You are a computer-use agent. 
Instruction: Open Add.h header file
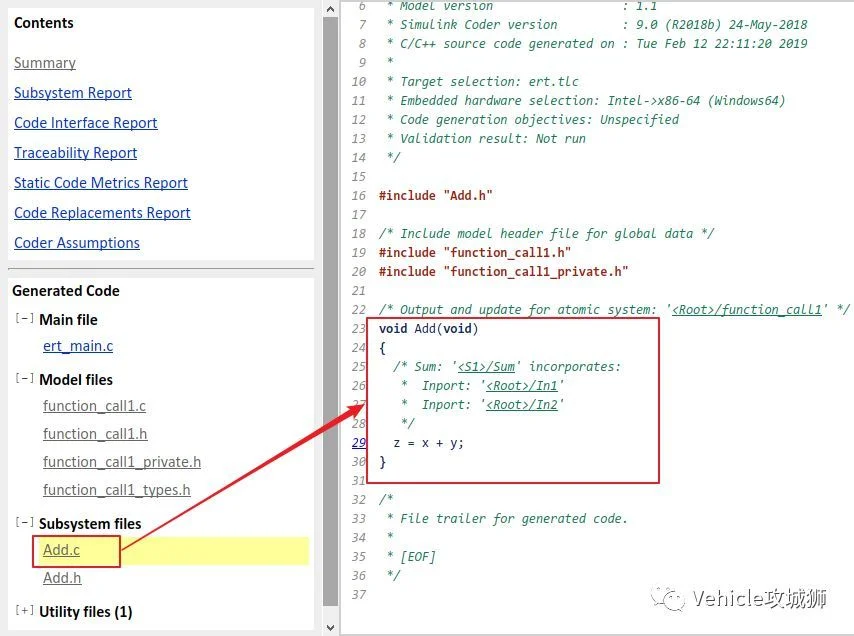62,578
